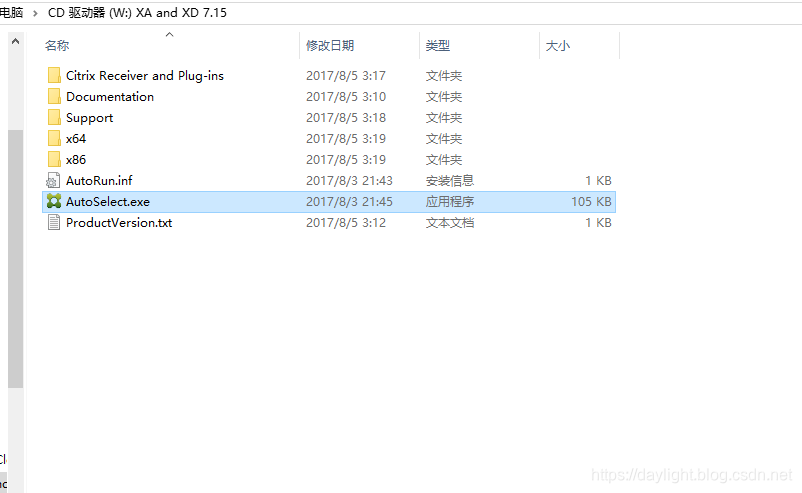Select the x86 folder name text
Screen dimensions: 802x493
(x=76, y=160)
